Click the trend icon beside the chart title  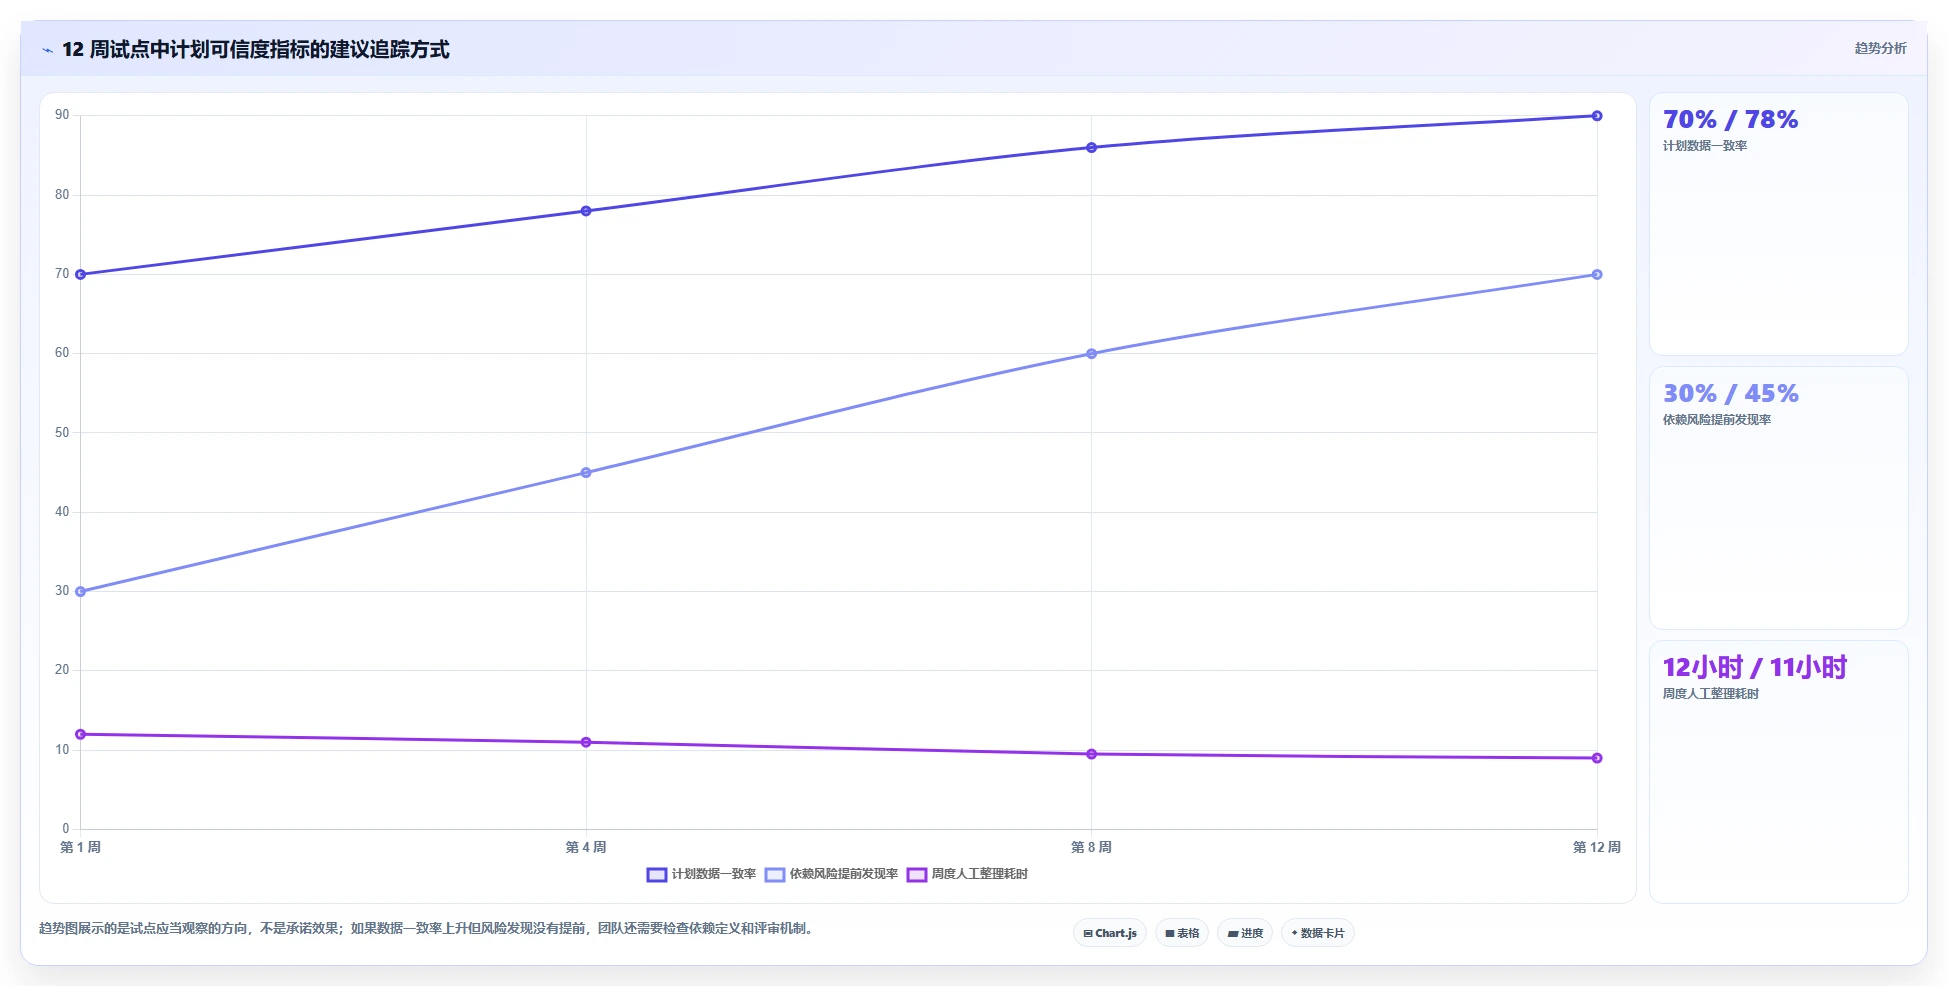coord(47,50)
